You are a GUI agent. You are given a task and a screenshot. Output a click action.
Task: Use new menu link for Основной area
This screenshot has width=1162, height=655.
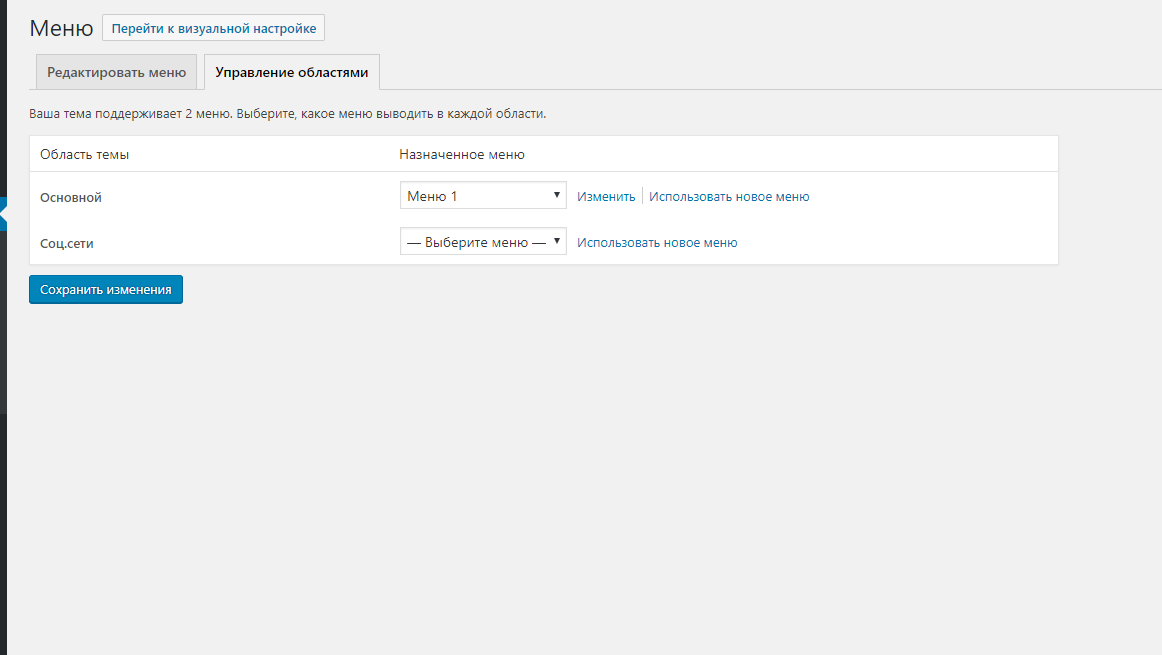click(x=729, y=197)
